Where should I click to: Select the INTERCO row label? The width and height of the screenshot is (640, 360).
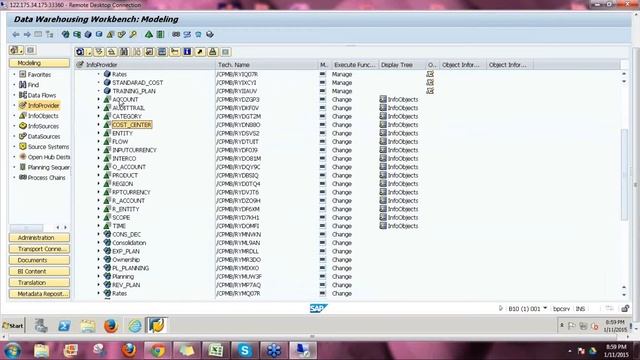click(x=124, y=158)
